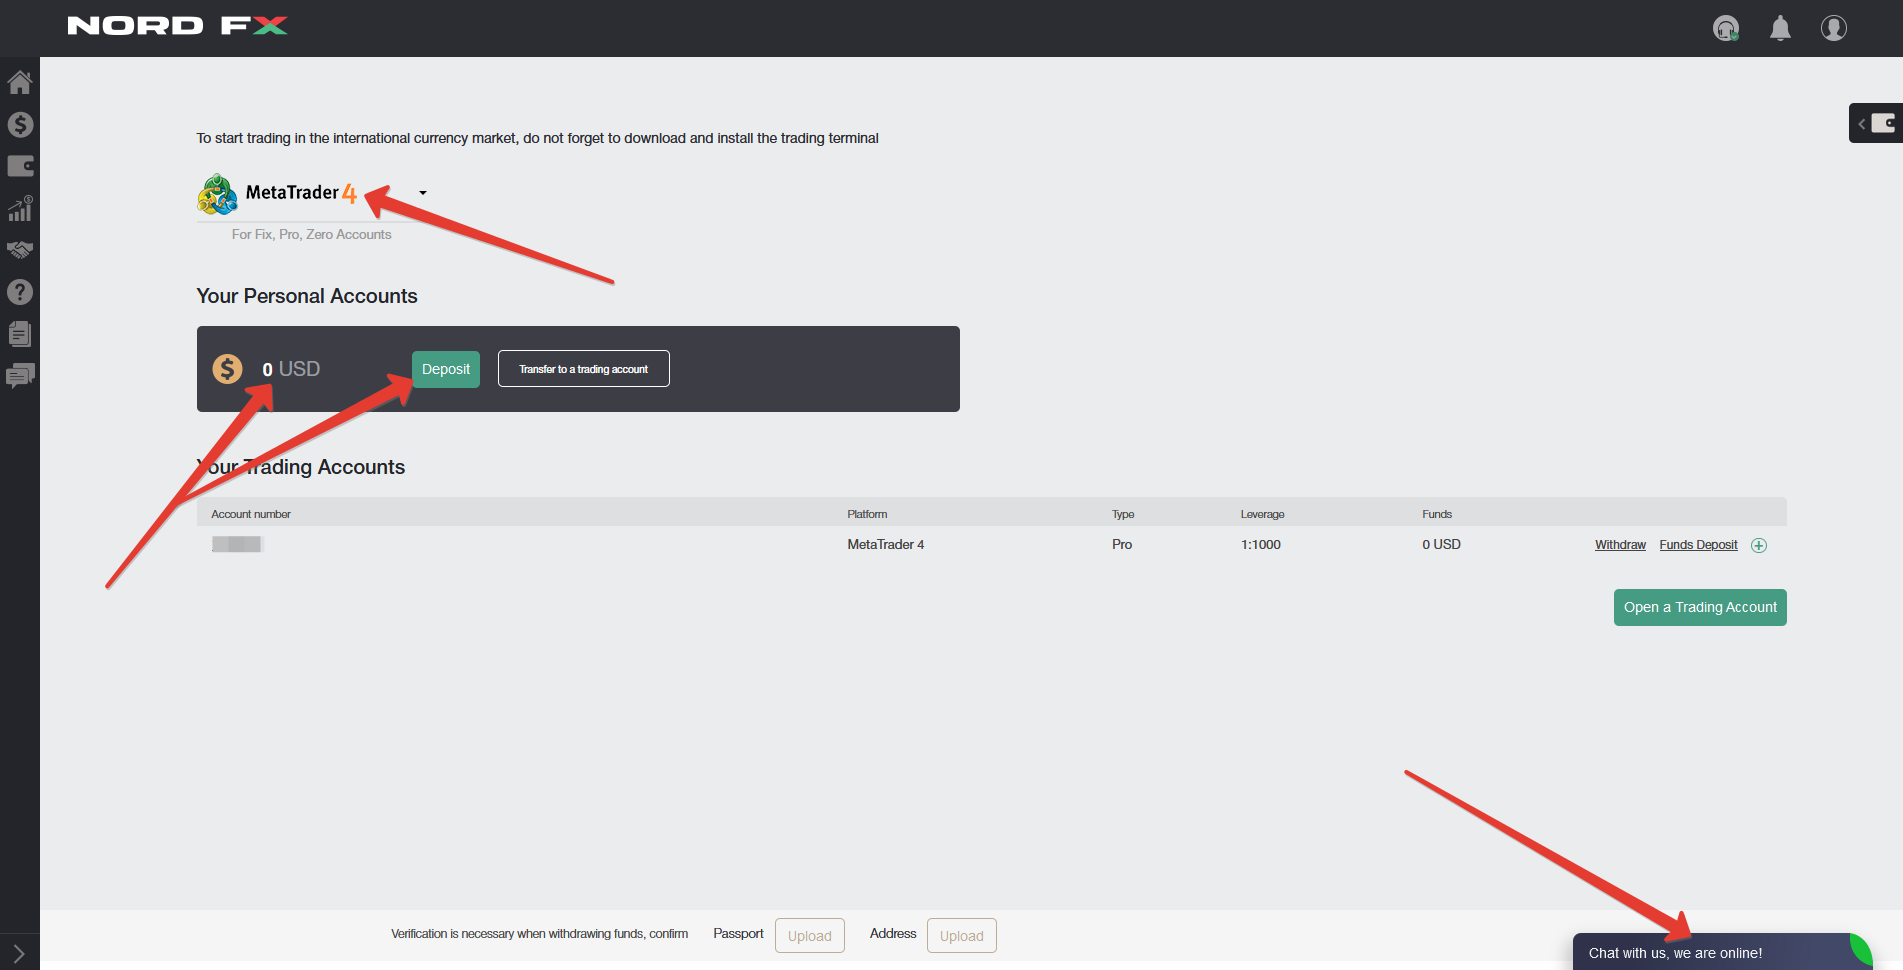Screen dimensions: 1903x970
Task: Open the wallet icon in sidebar
Action: point(20,166)
